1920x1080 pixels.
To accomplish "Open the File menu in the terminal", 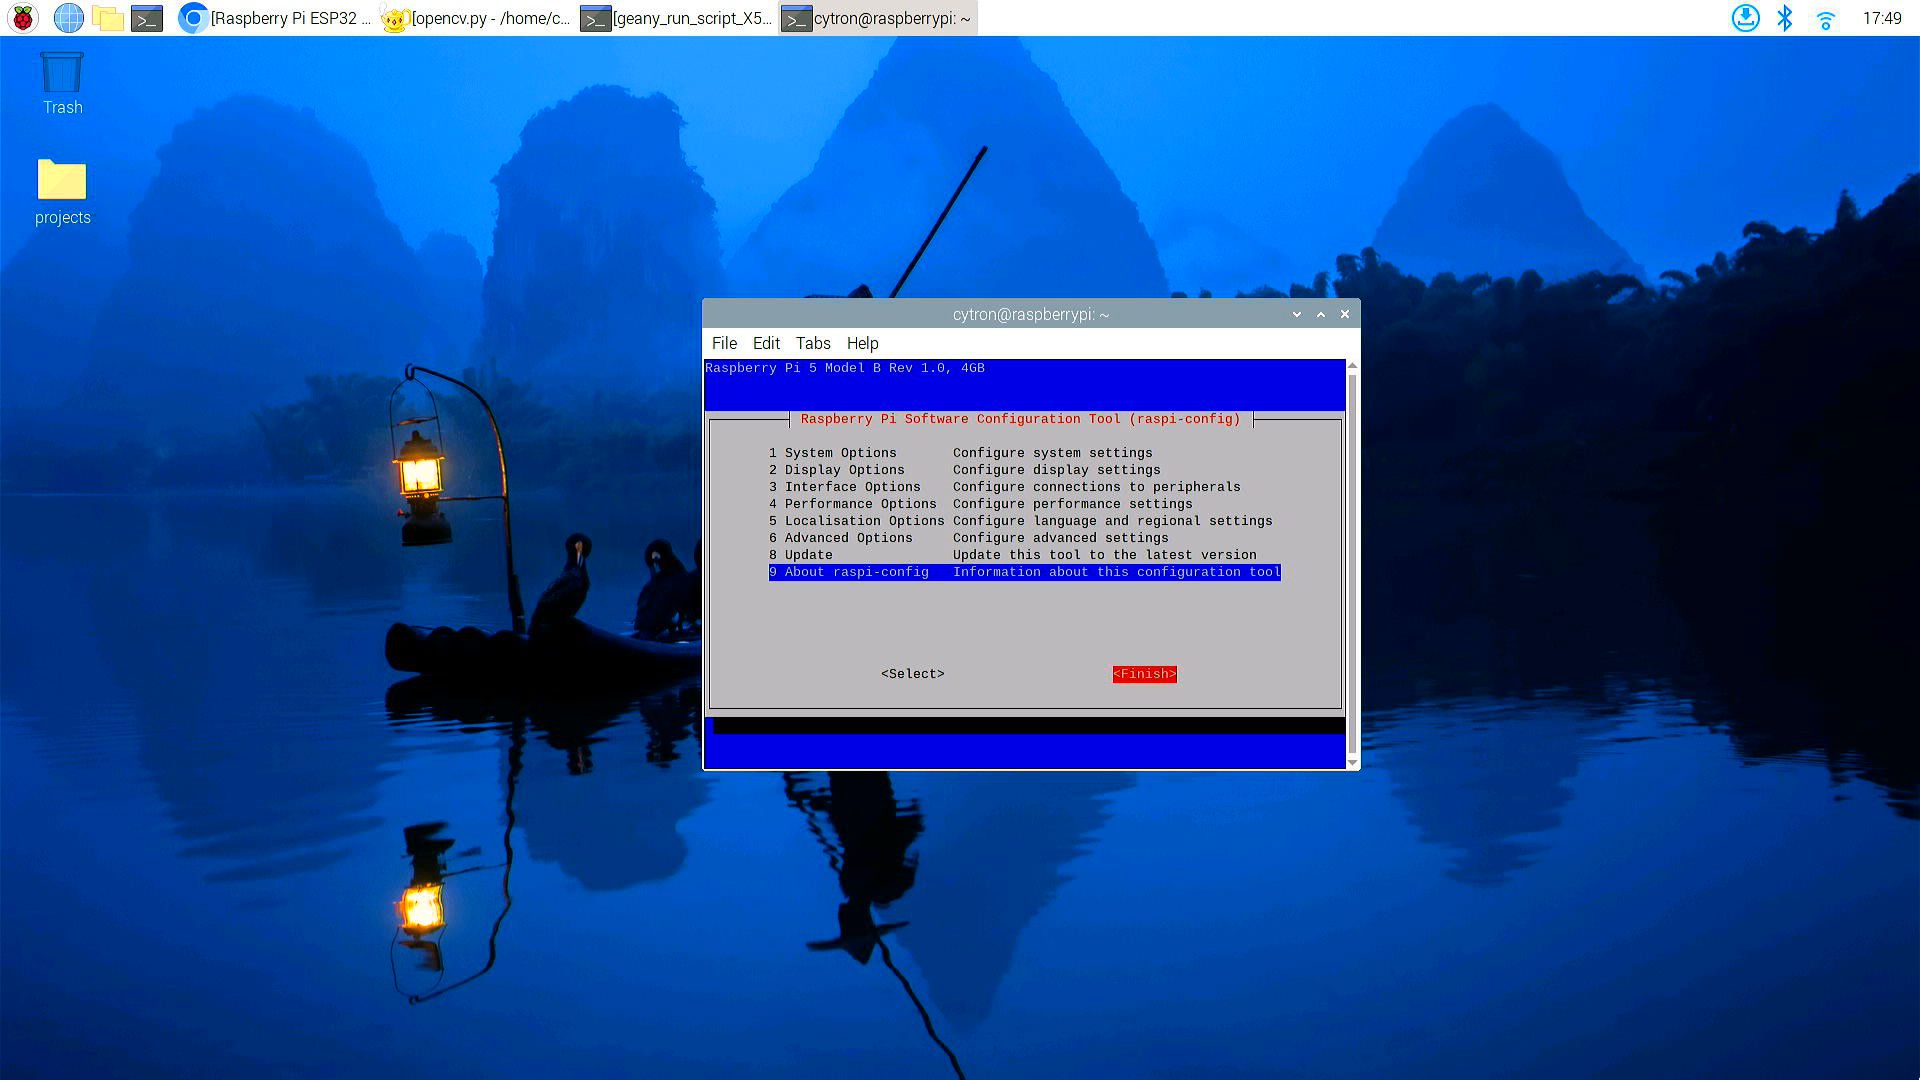I will (x=723, y=343).
